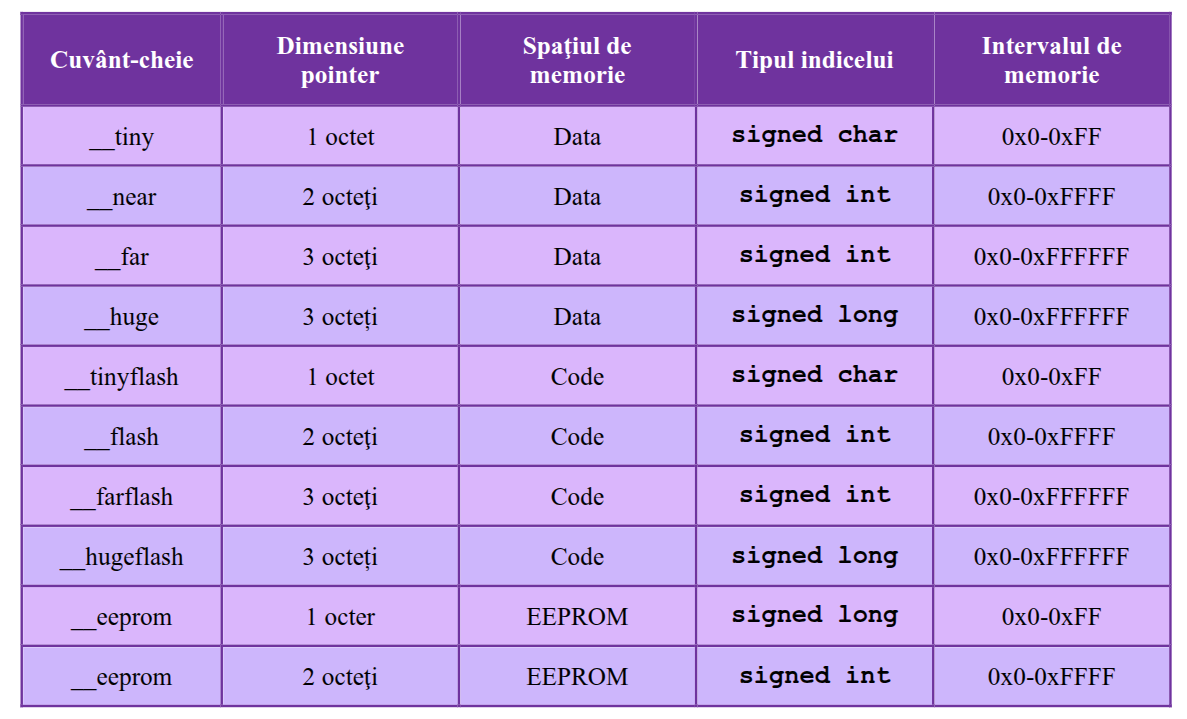
Task: Select the "Tipul indicelui" column header
Action: tap(814, 60)
